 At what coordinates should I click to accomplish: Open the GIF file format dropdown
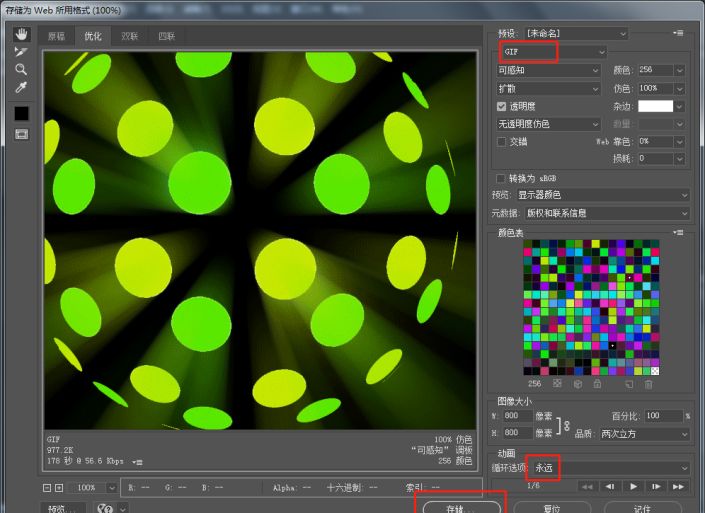pos(552,51)
